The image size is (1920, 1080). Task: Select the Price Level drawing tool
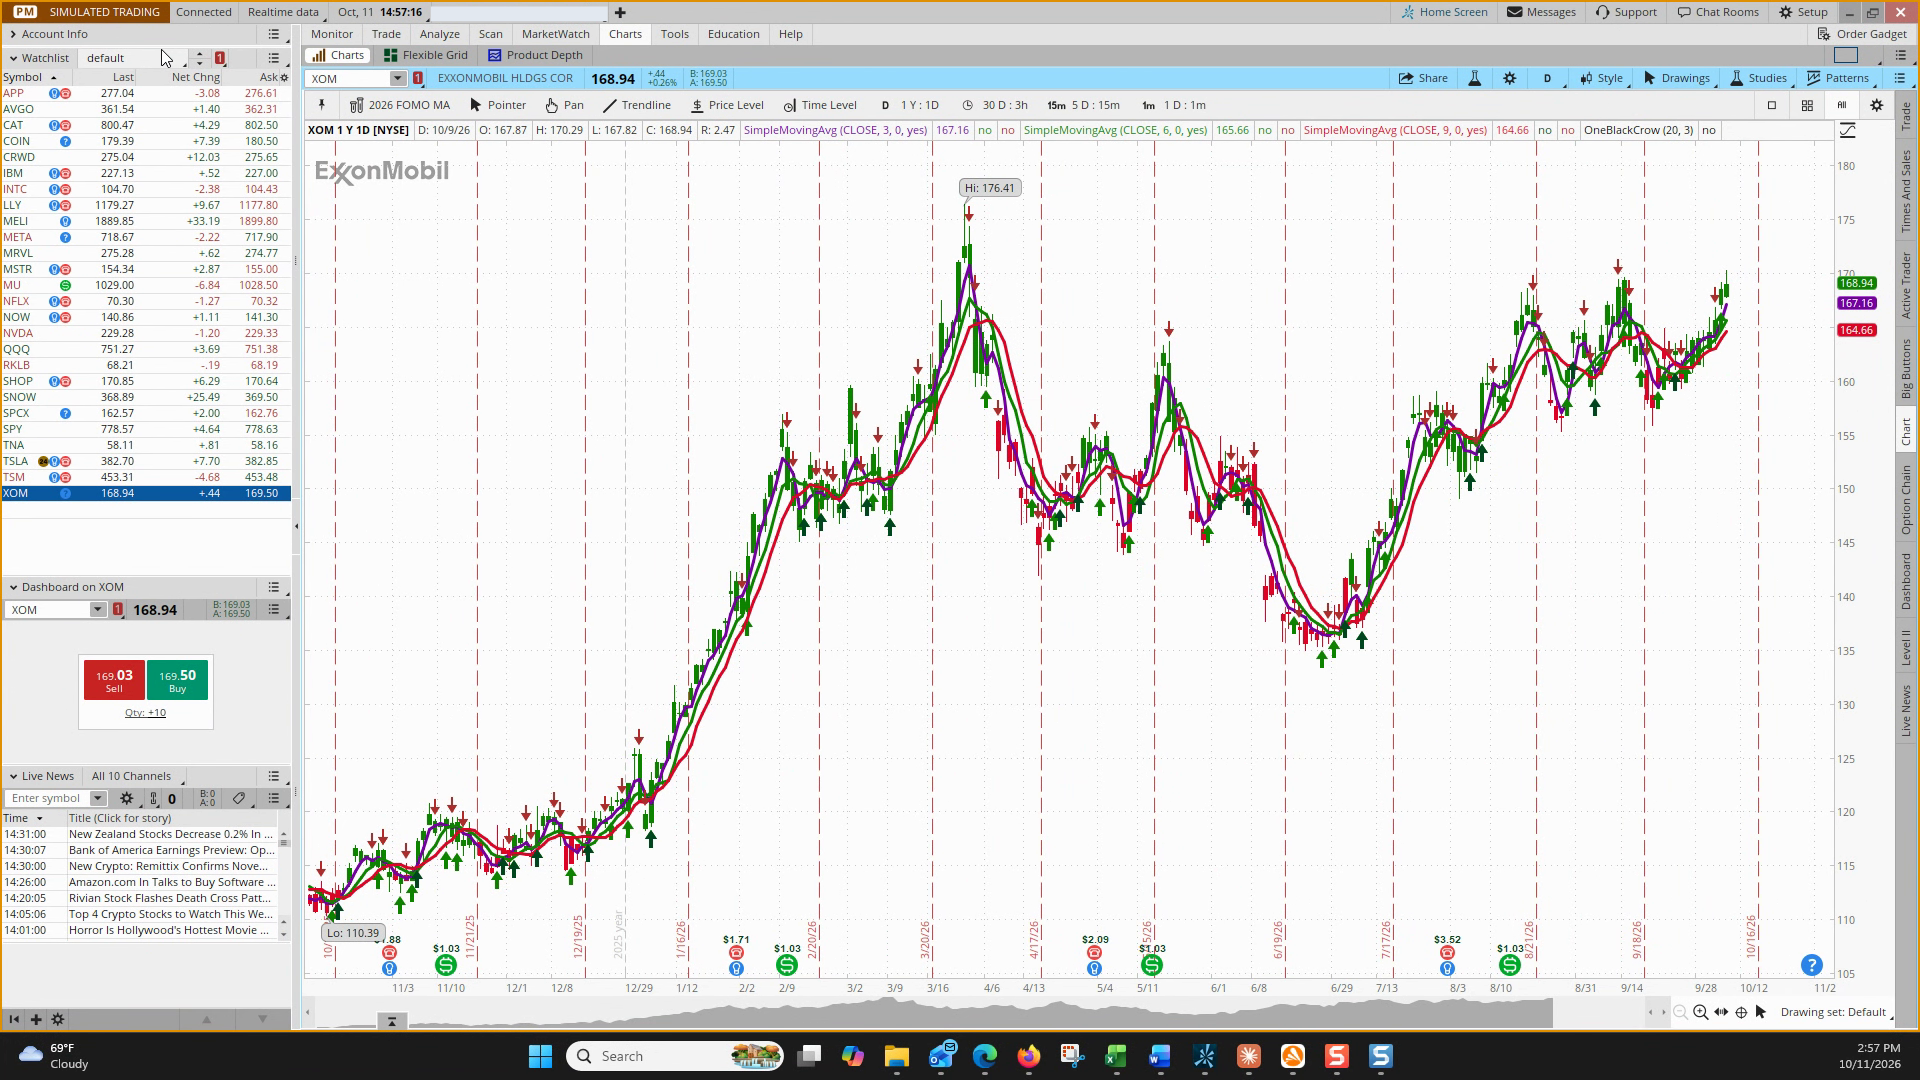(x=727, y=105)
